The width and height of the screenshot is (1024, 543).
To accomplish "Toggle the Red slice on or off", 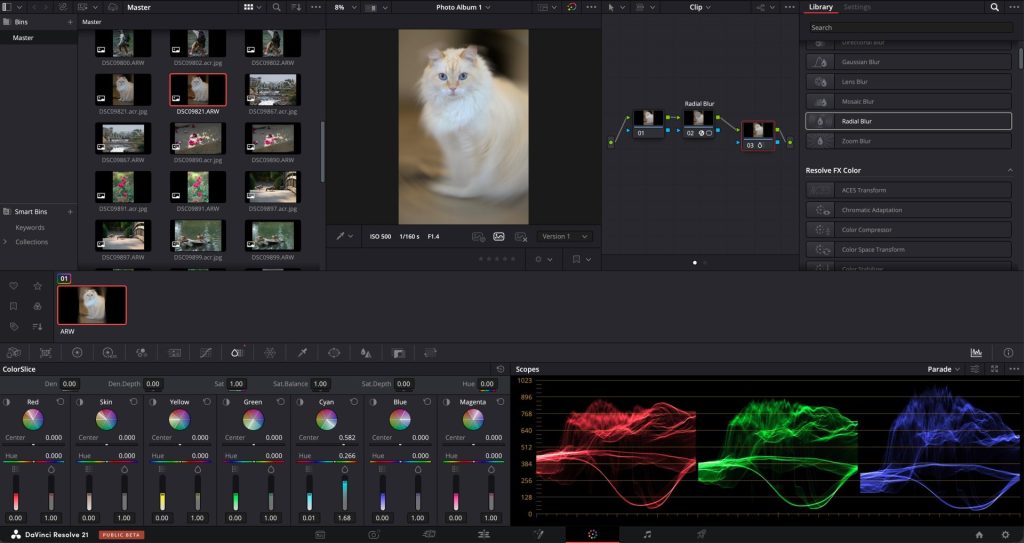I will pos(8,402).
